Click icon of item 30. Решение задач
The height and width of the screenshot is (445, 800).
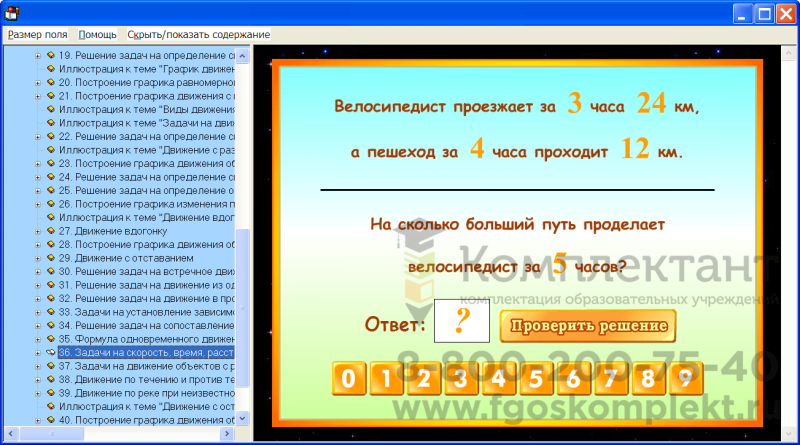coord(51,271)
